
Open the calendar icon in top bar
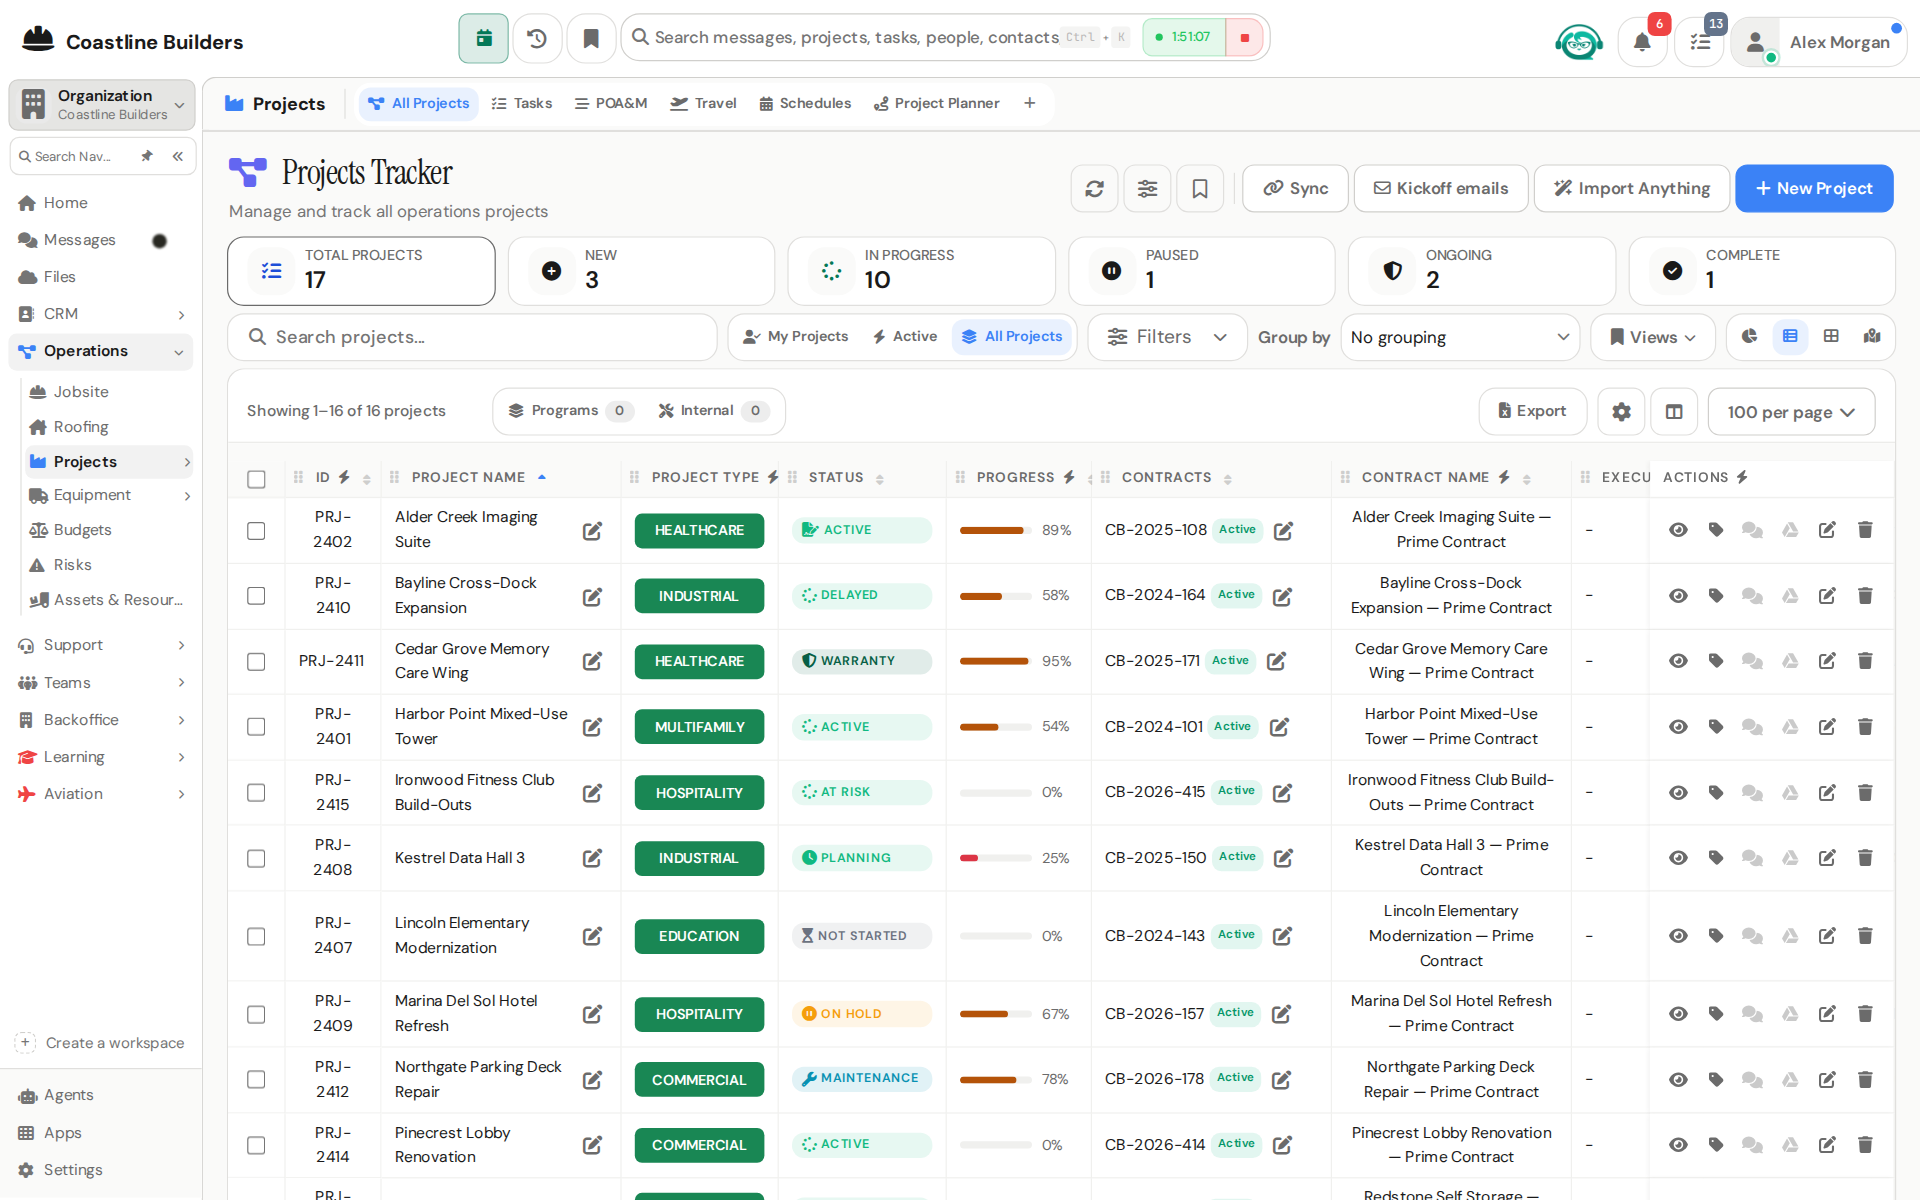point(483,38)
